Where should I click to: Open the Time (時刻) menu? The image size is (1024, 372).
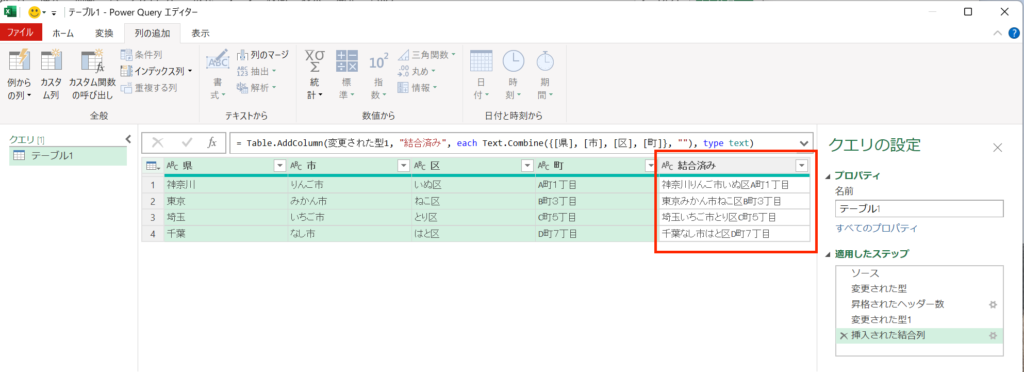513,75
